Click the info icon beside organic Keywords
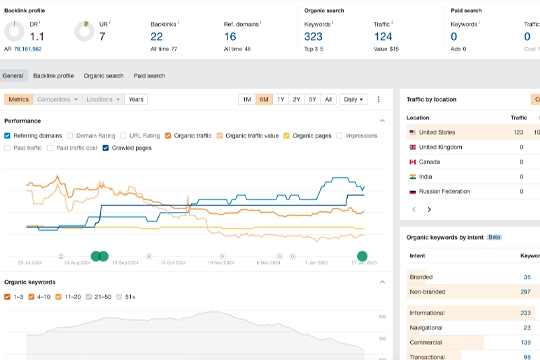540x360 pixels. pyautogui.click(x=332, y=22)
